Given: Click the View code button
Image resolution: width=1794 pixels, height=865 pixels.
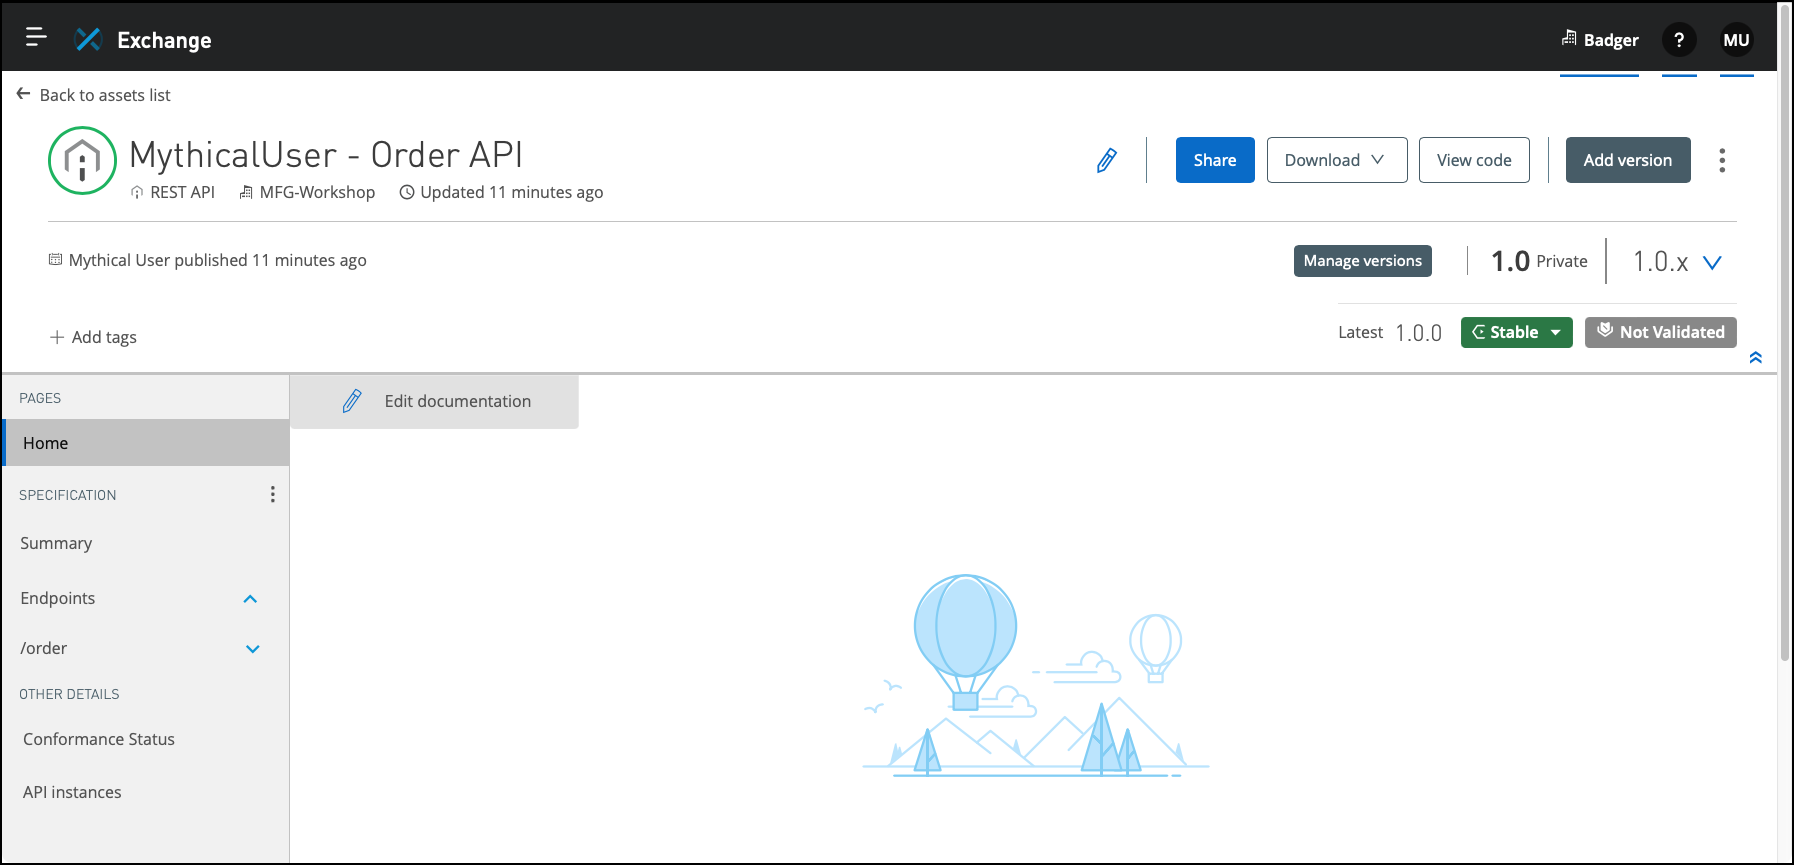Looking at the screenshot, I should [1474, 160].
